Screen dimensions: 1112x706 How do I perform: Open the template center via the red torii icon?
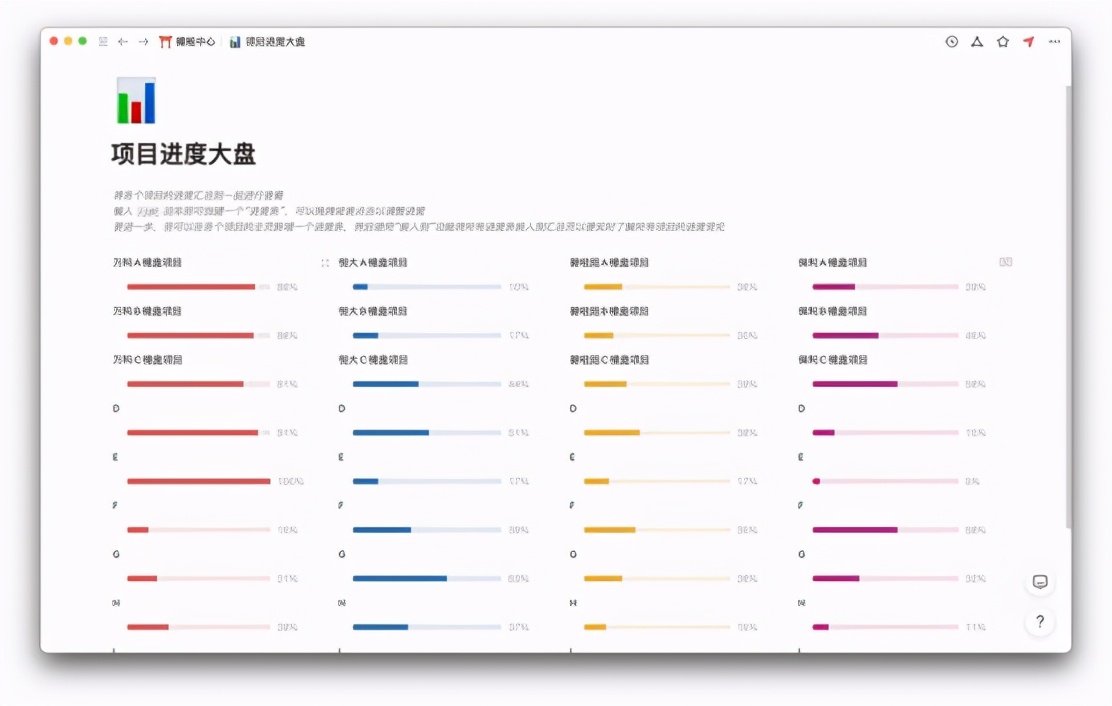point(166,41)
